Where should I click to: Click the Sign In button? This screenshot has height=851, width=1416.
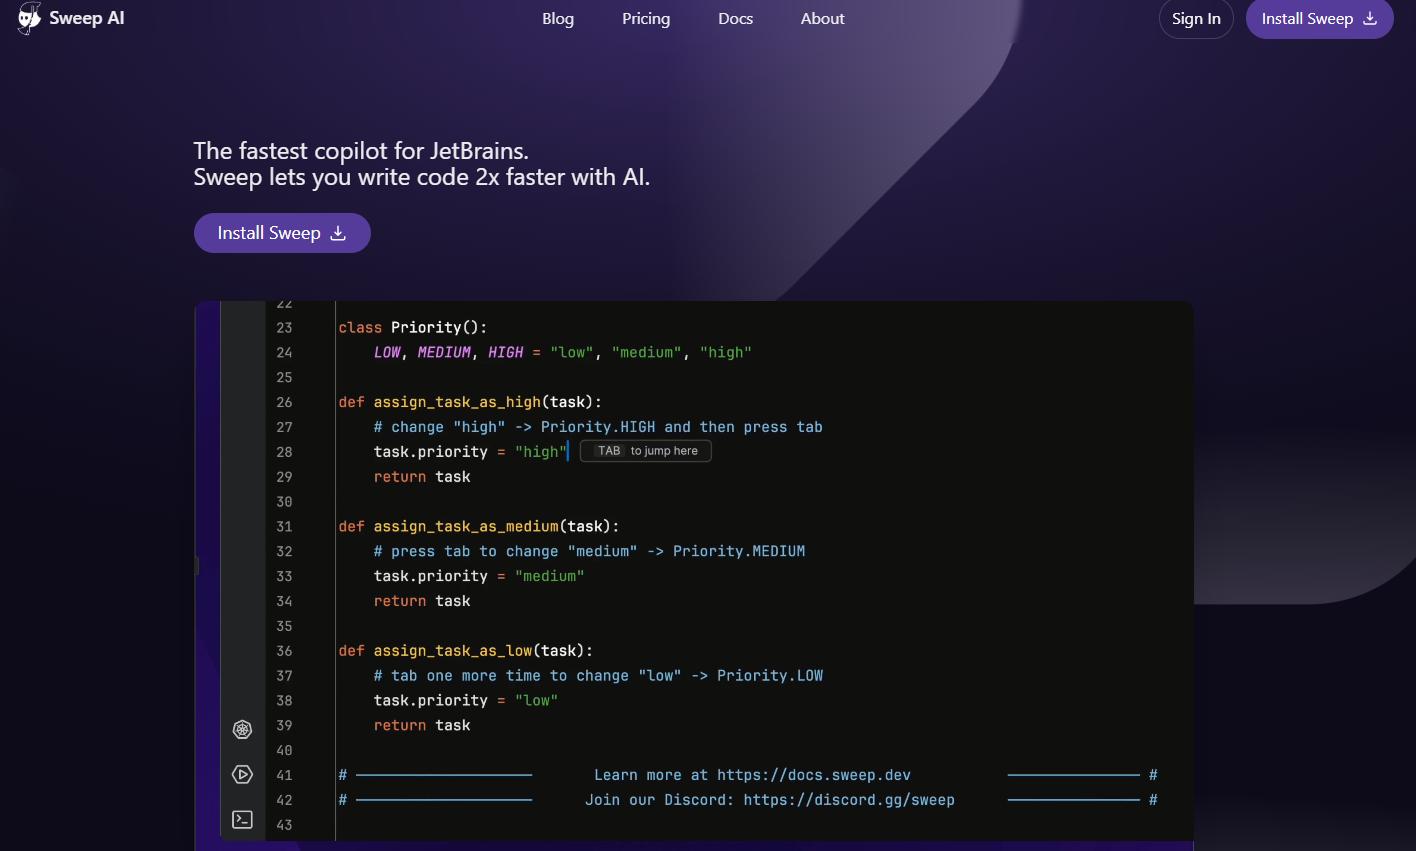(1196, 19)
